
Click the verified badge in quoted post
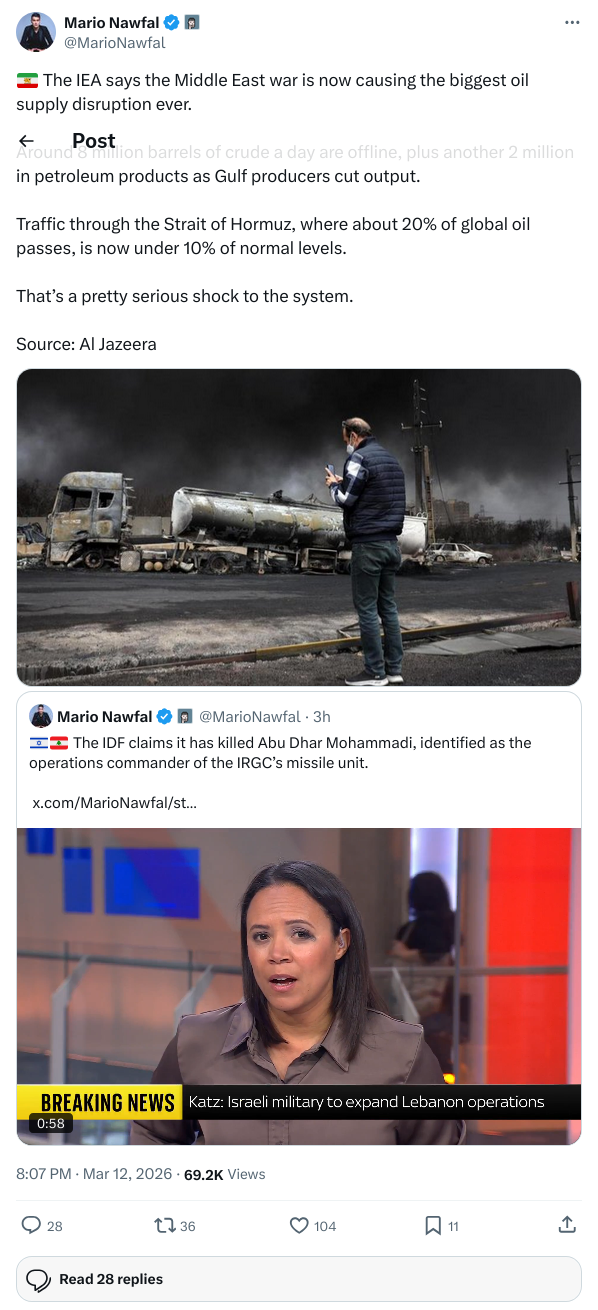click(x=165, y=717)
